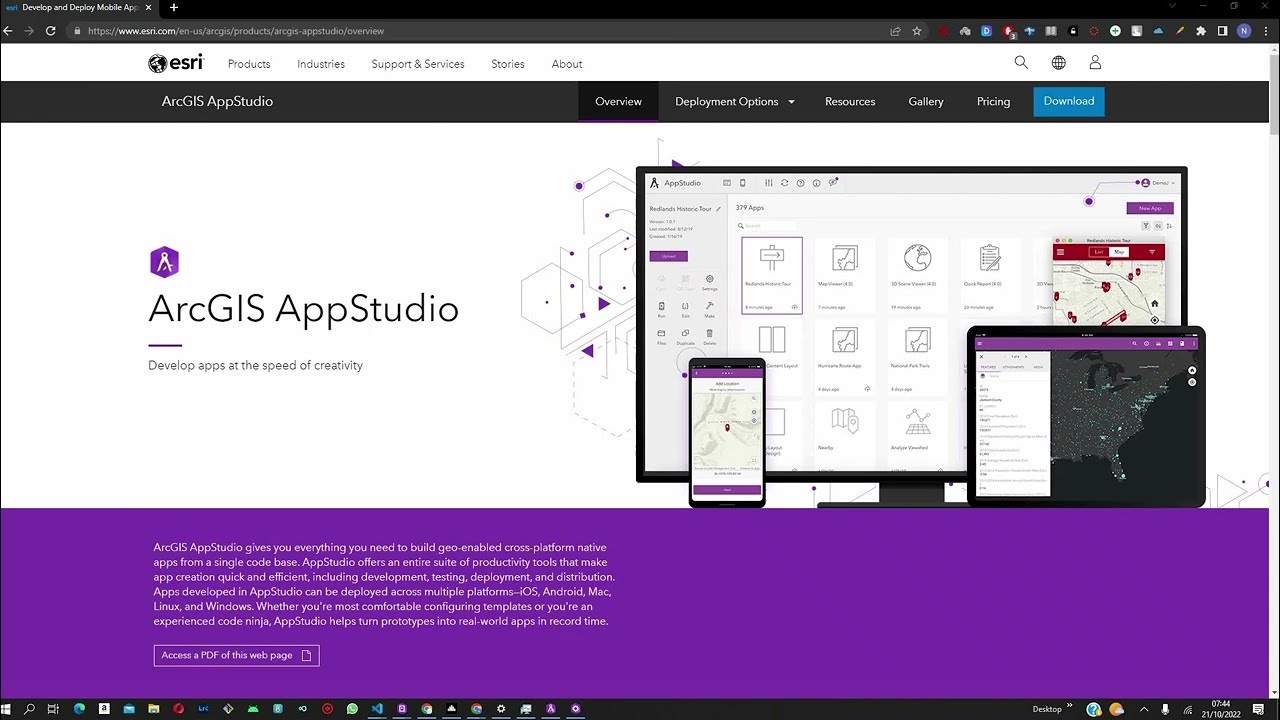Click the ArcGIS AppStudio title link

tap(217, 102)
